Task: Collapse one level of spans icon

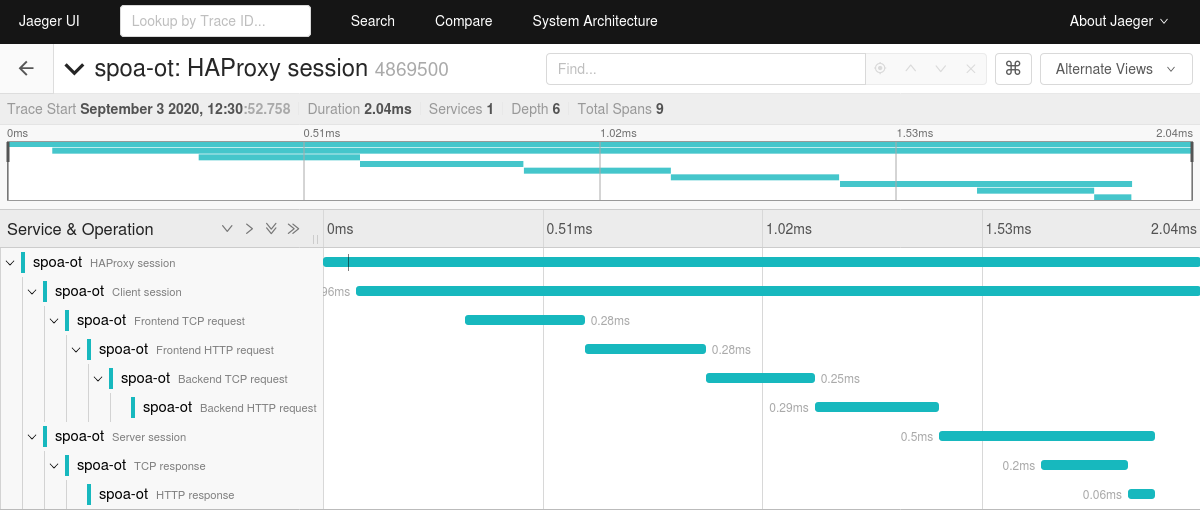Action: (249, 229)
